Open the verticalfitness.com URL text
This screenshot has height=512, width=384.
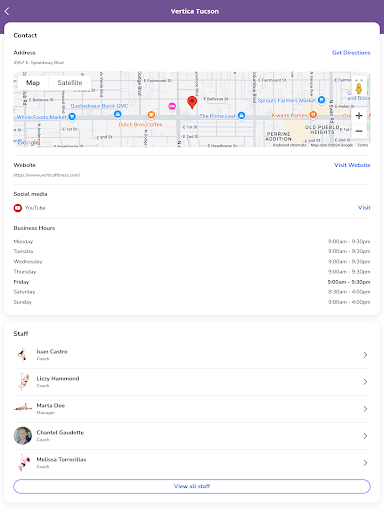pos(47,175)
